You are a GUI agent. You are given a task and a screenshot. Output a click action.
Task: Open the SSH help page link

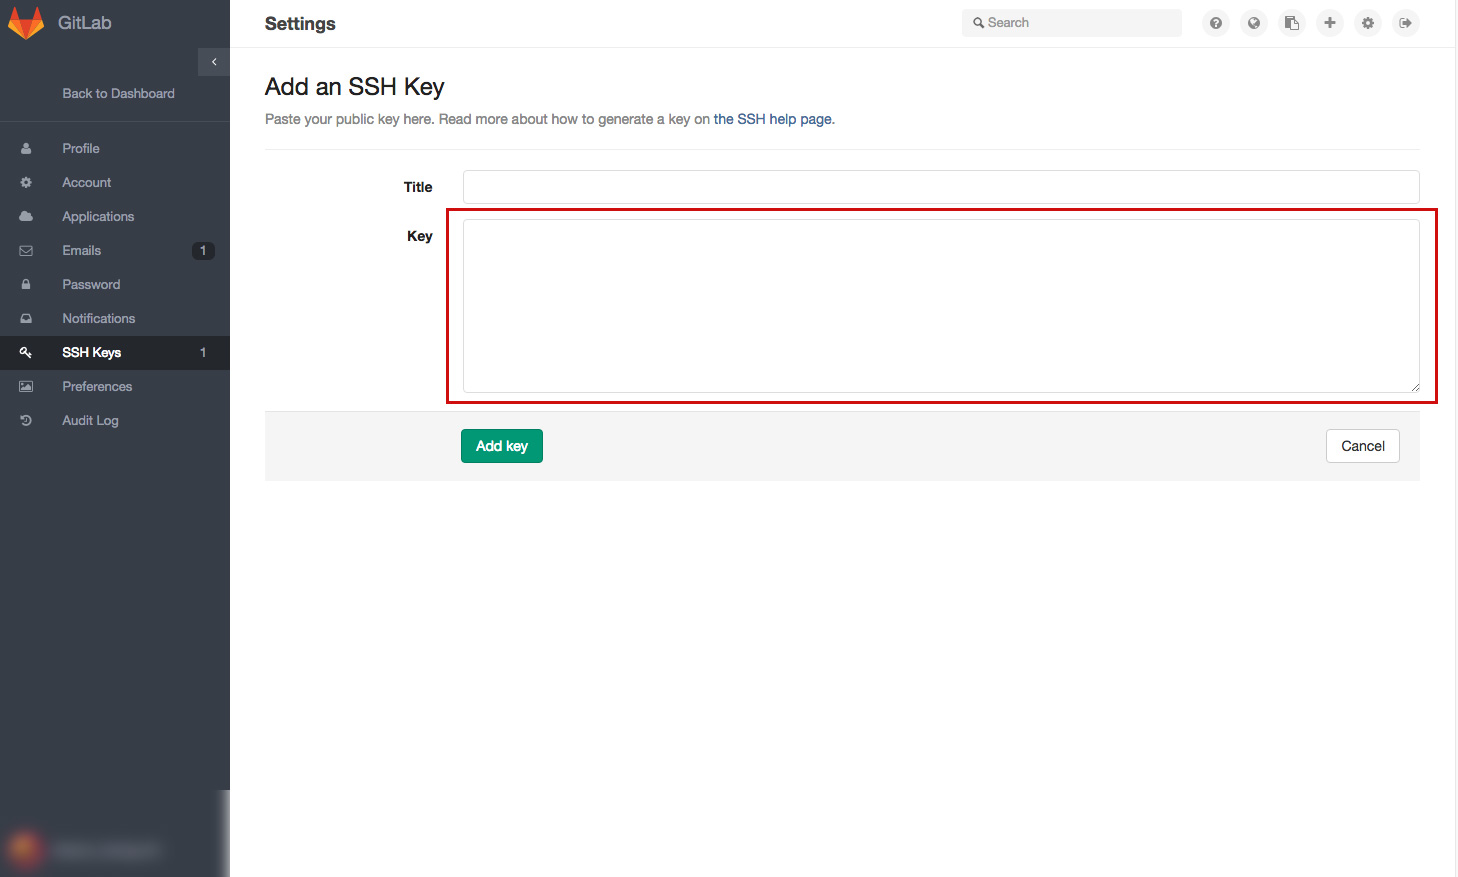click(x=772, y=118)
